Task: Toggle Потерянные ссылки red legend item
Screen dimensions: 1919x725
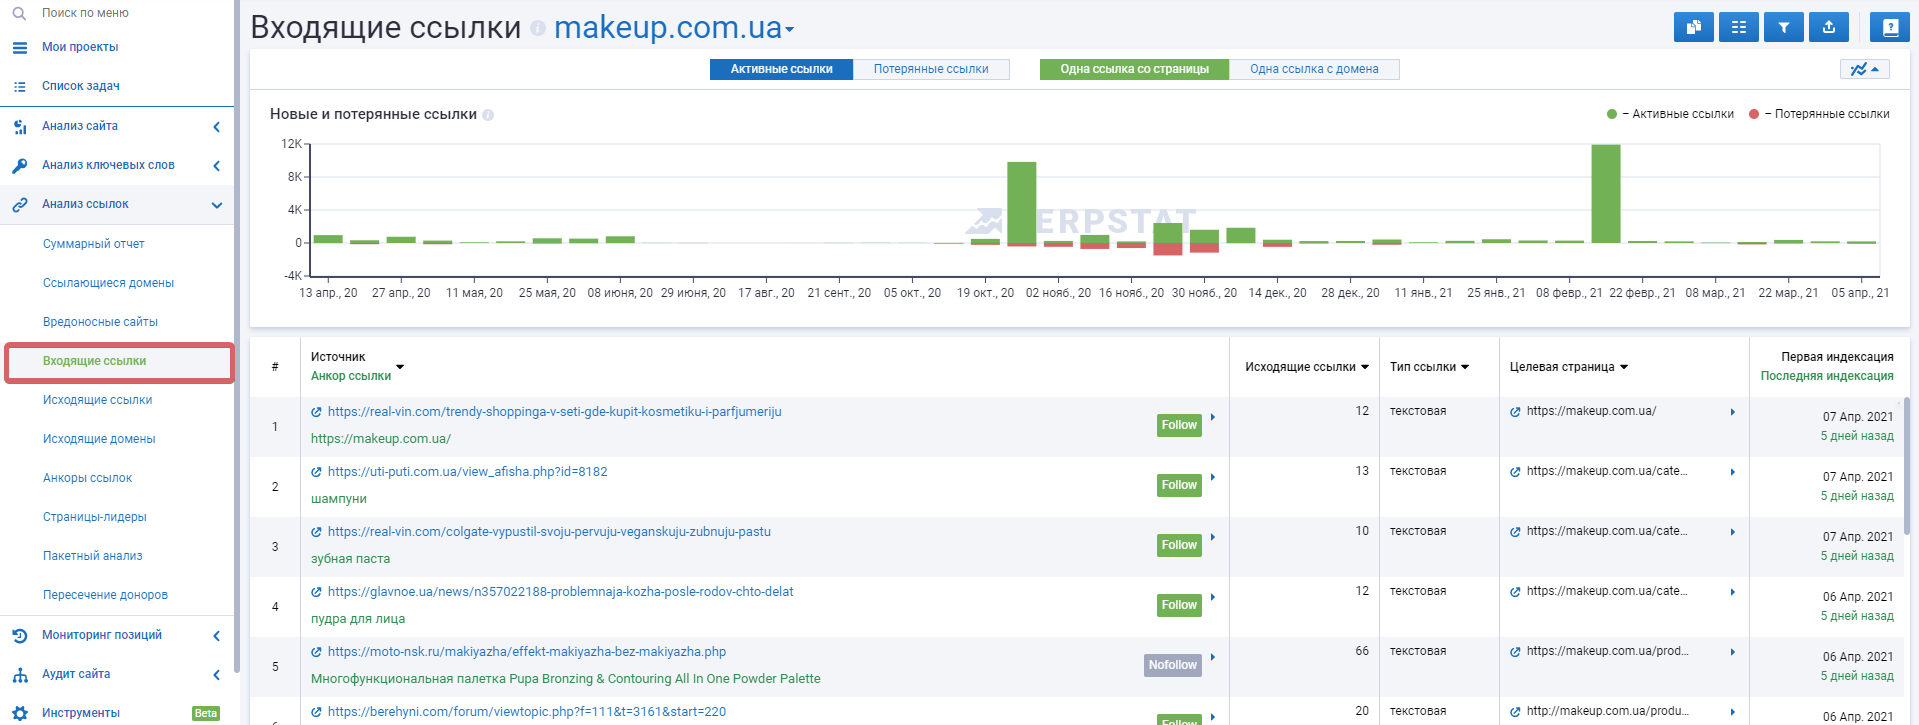Action: tap(1819, 114)
